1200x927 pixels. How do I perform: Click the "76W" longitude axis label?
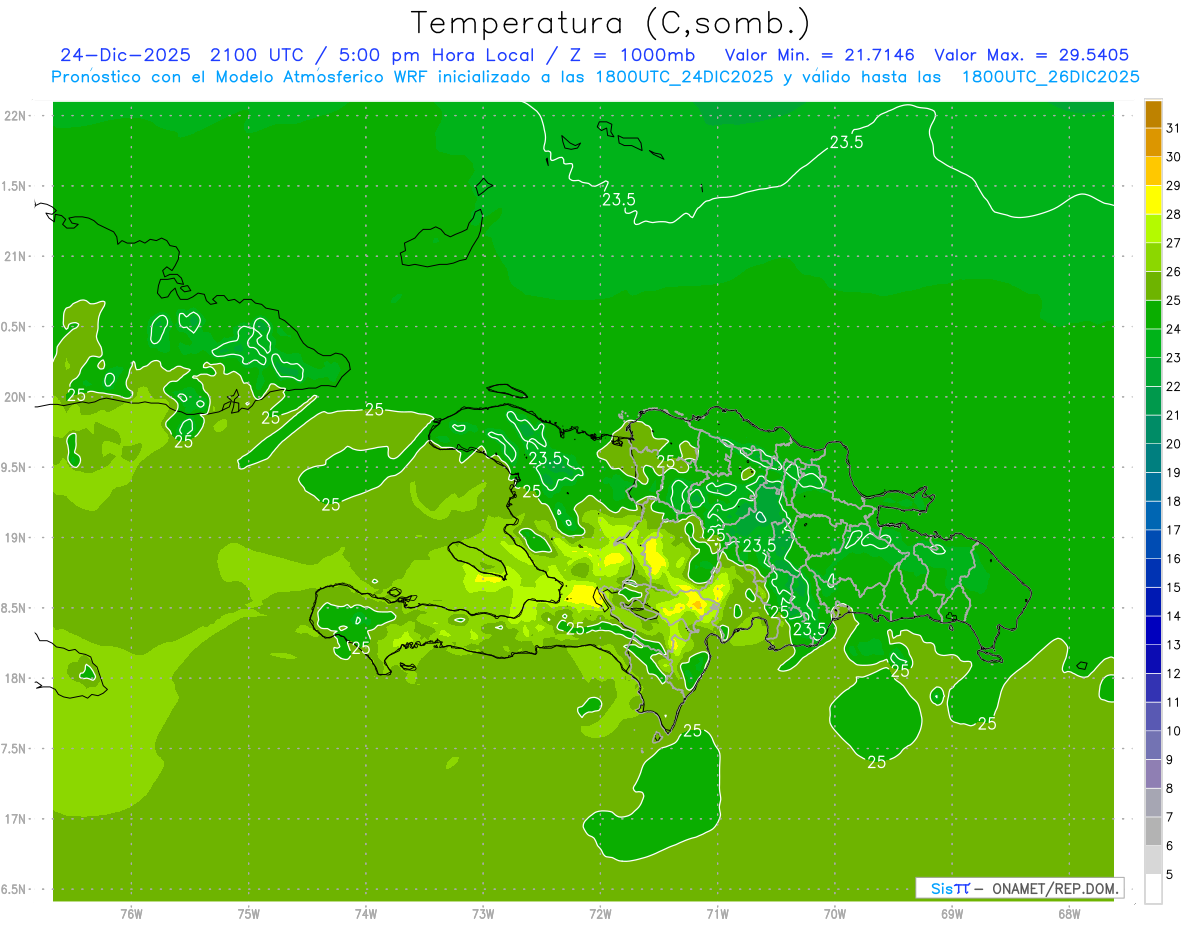coord(131,913)
